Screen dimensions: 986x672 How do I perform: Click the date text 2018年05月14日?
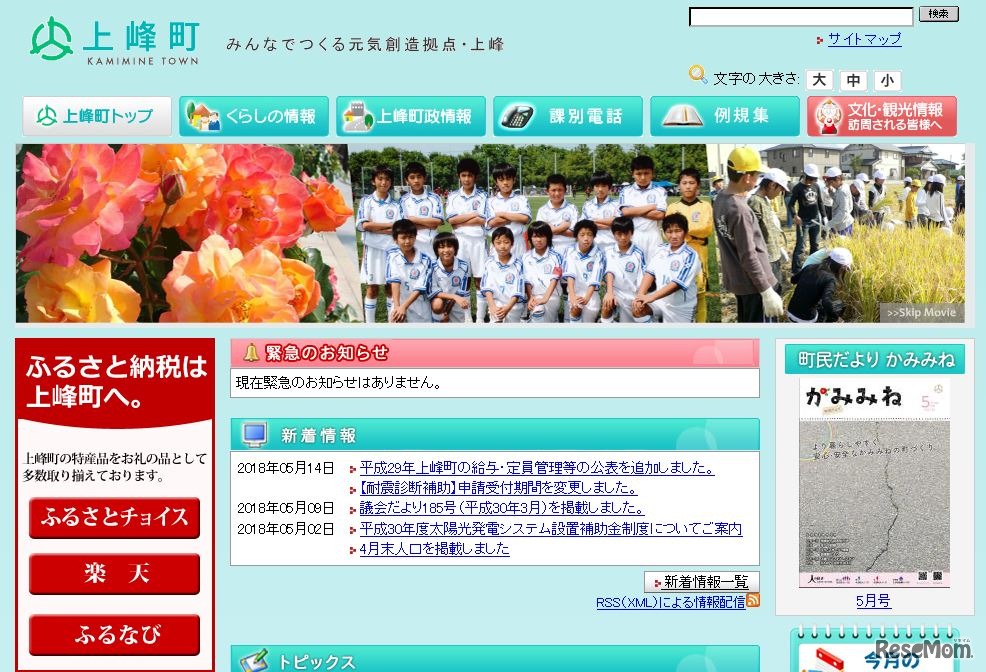[285, 468]
